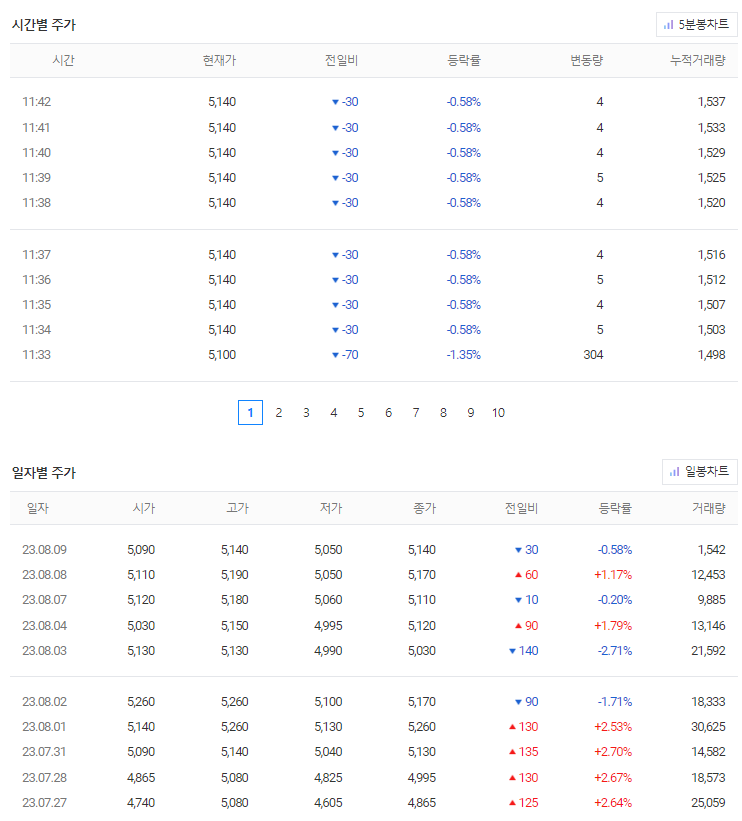This screenshot has height=821, width=742.
Task: Click the current page 1 box
Action: (x=250, y=413)
